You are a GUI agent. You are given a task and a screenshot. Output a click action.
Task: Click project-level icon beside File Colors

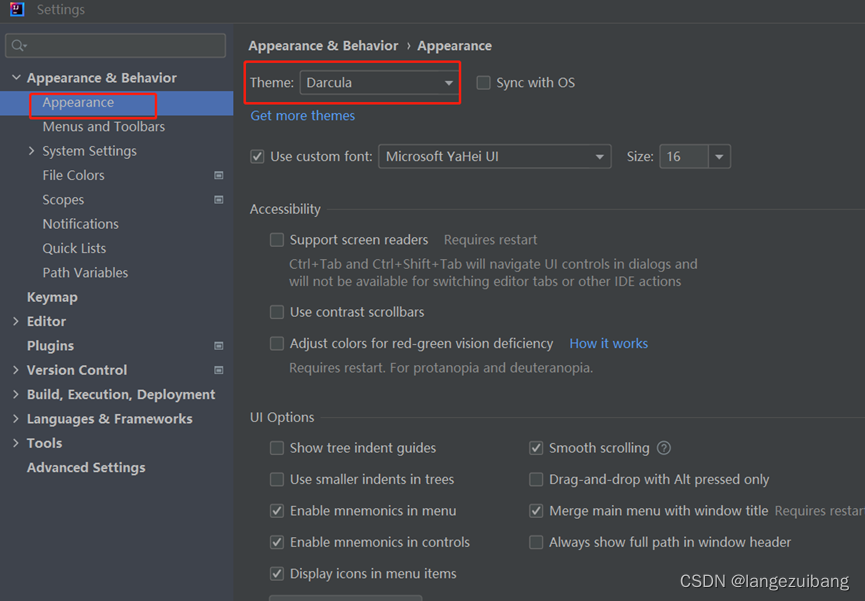point(219,175)
